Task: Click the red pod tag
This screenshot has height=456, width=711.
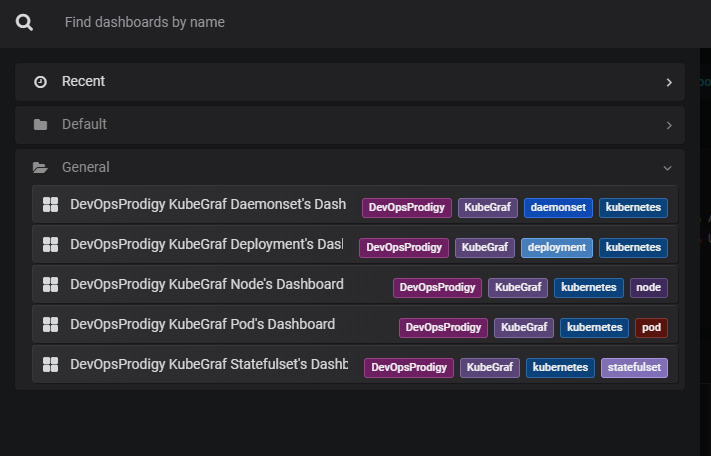Action: (x=651, y=327)
